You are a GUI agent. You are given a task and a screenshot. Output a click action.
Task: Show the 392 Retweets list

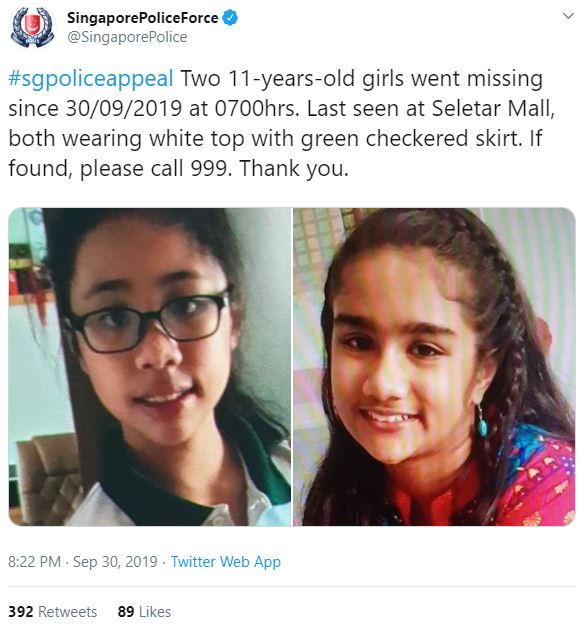click(52, 612)
